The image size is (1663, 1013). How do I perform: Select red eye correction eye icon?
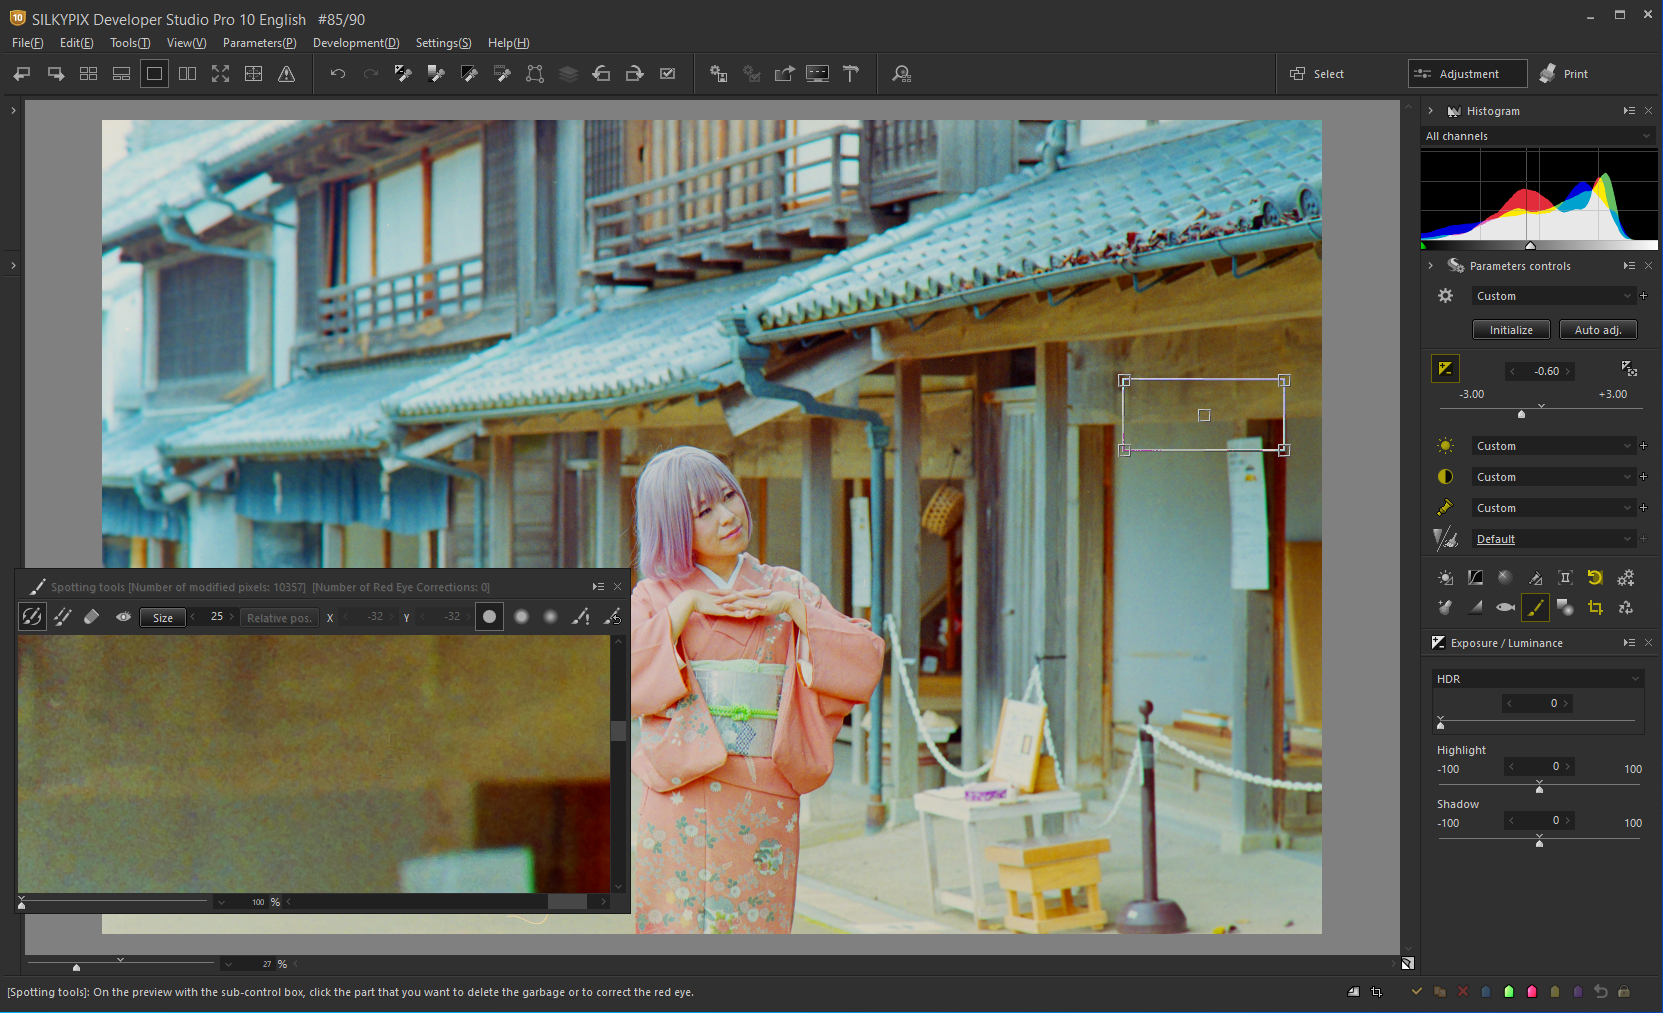[x=123, y=617]
